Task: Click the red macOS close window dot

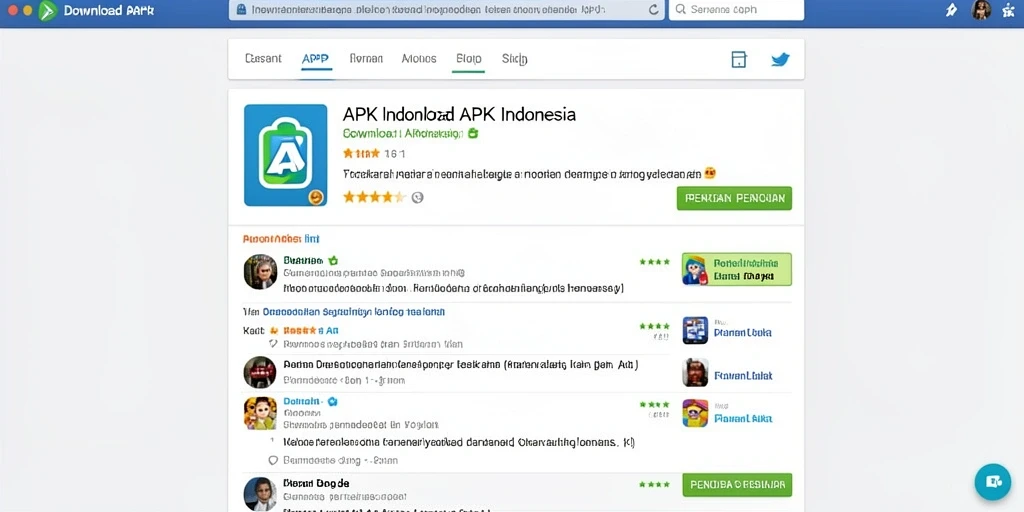Action: pos(12,10)
